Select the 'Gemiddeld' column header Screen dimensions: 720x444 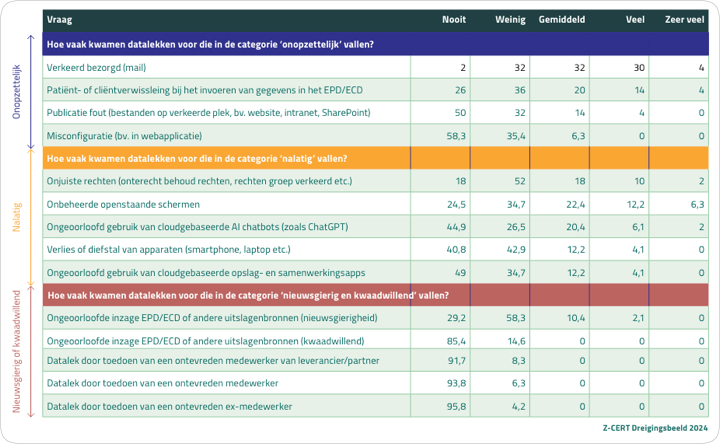[x=562, y=20]
